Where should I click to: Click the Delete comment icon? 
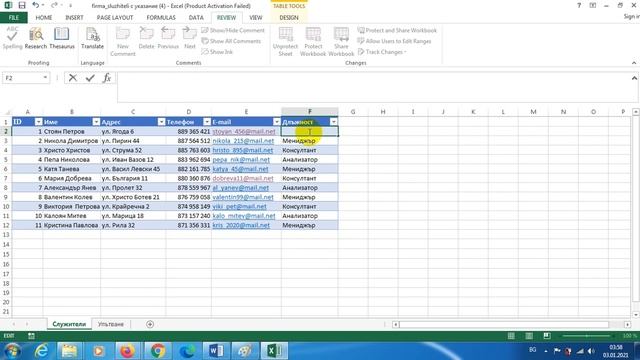[x=146, y=38]
